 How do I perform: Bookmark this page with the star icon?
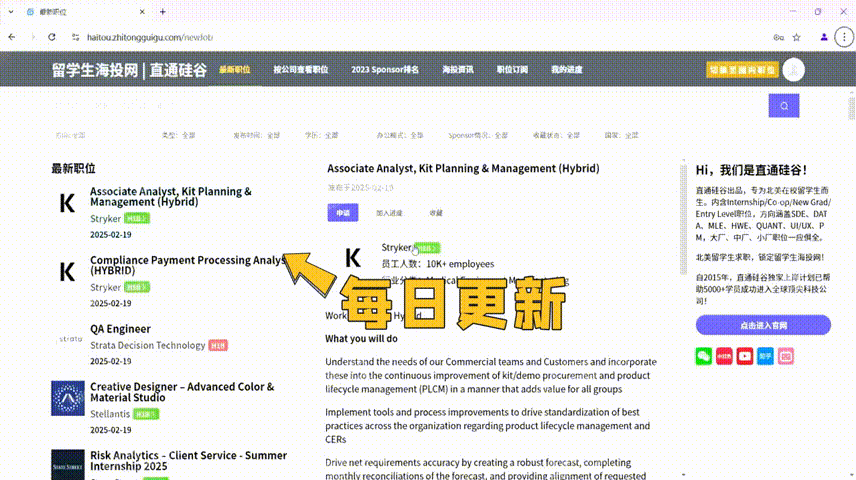pos(796,37)
